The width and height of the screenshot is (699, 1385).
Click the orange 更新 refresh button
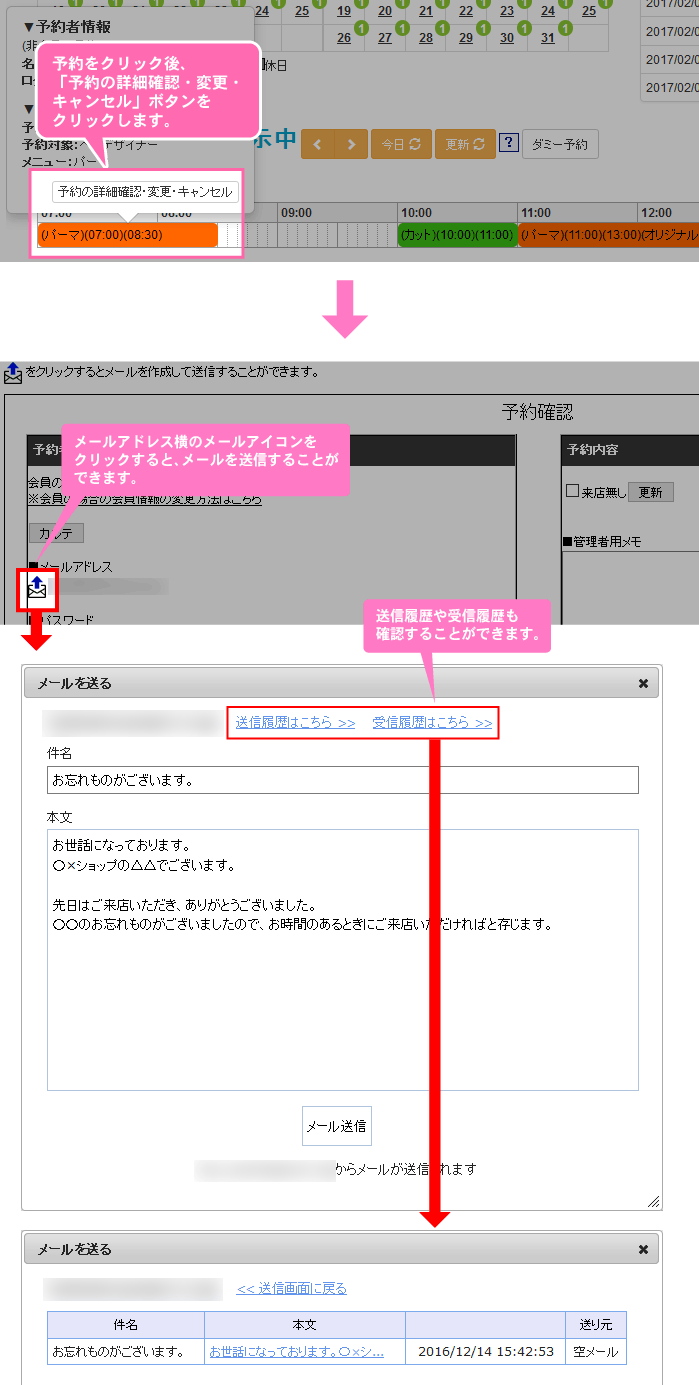coord(465,144)
